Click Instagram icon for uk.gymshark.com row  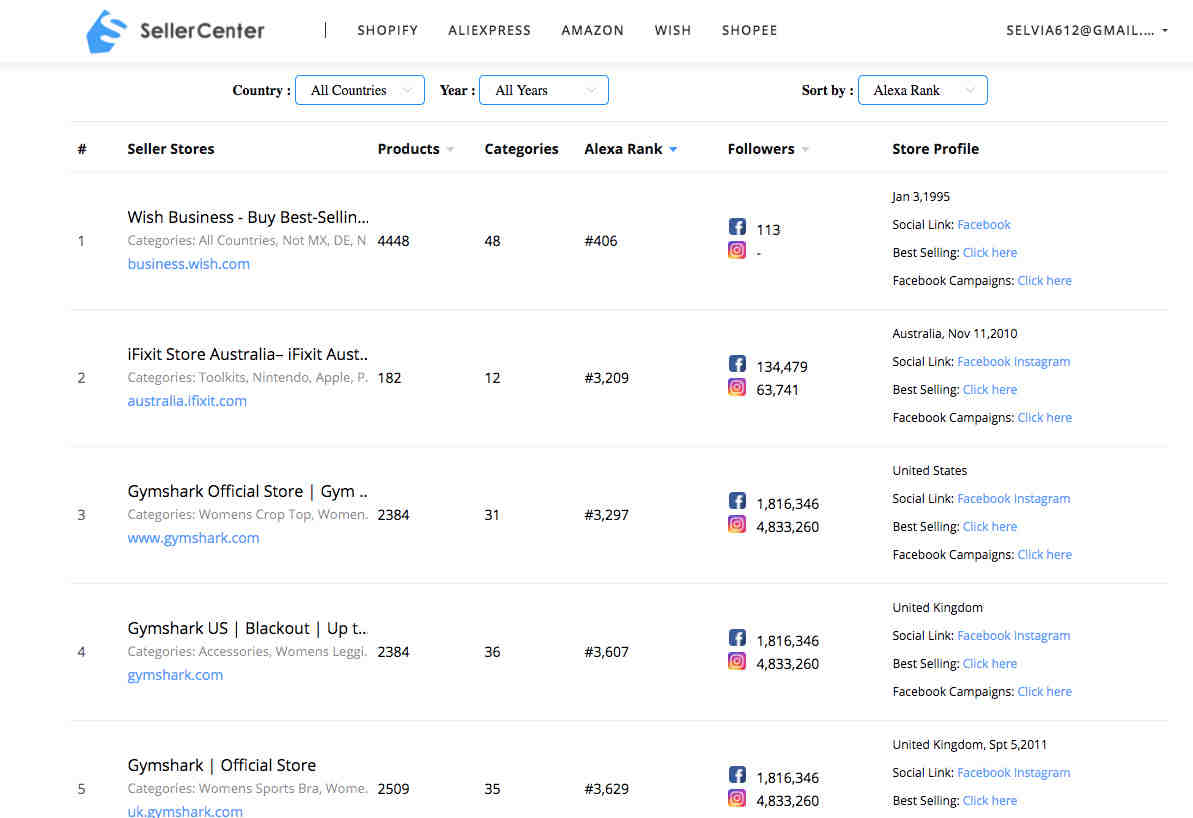coord(736,798)
